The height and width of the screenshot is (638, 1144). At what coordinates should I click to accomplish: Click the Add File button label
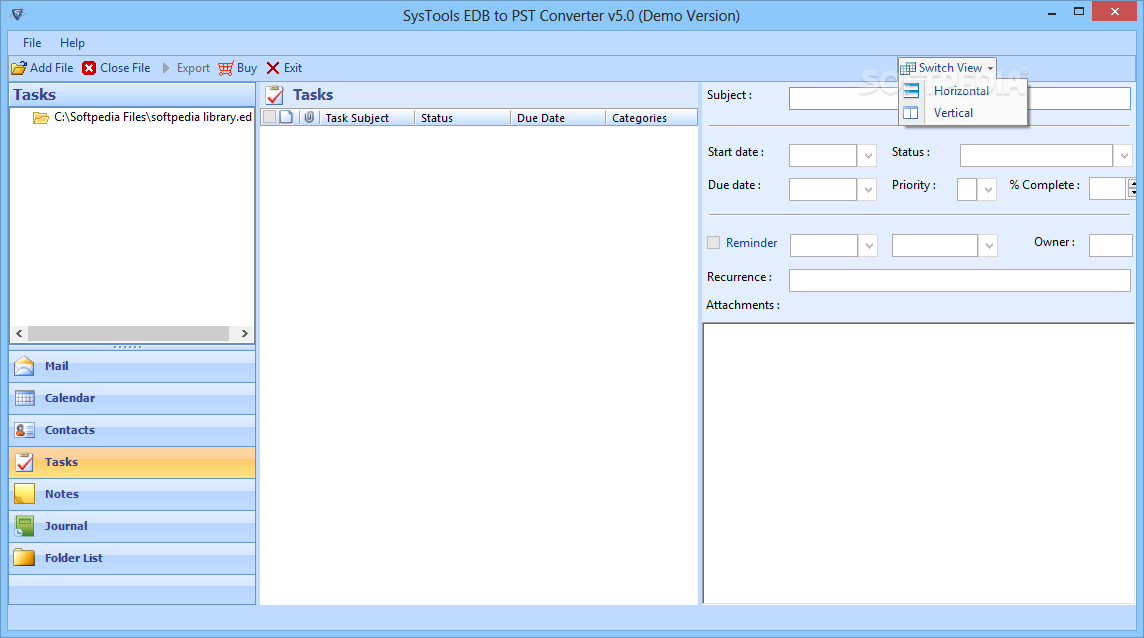(x=52, y=68)
